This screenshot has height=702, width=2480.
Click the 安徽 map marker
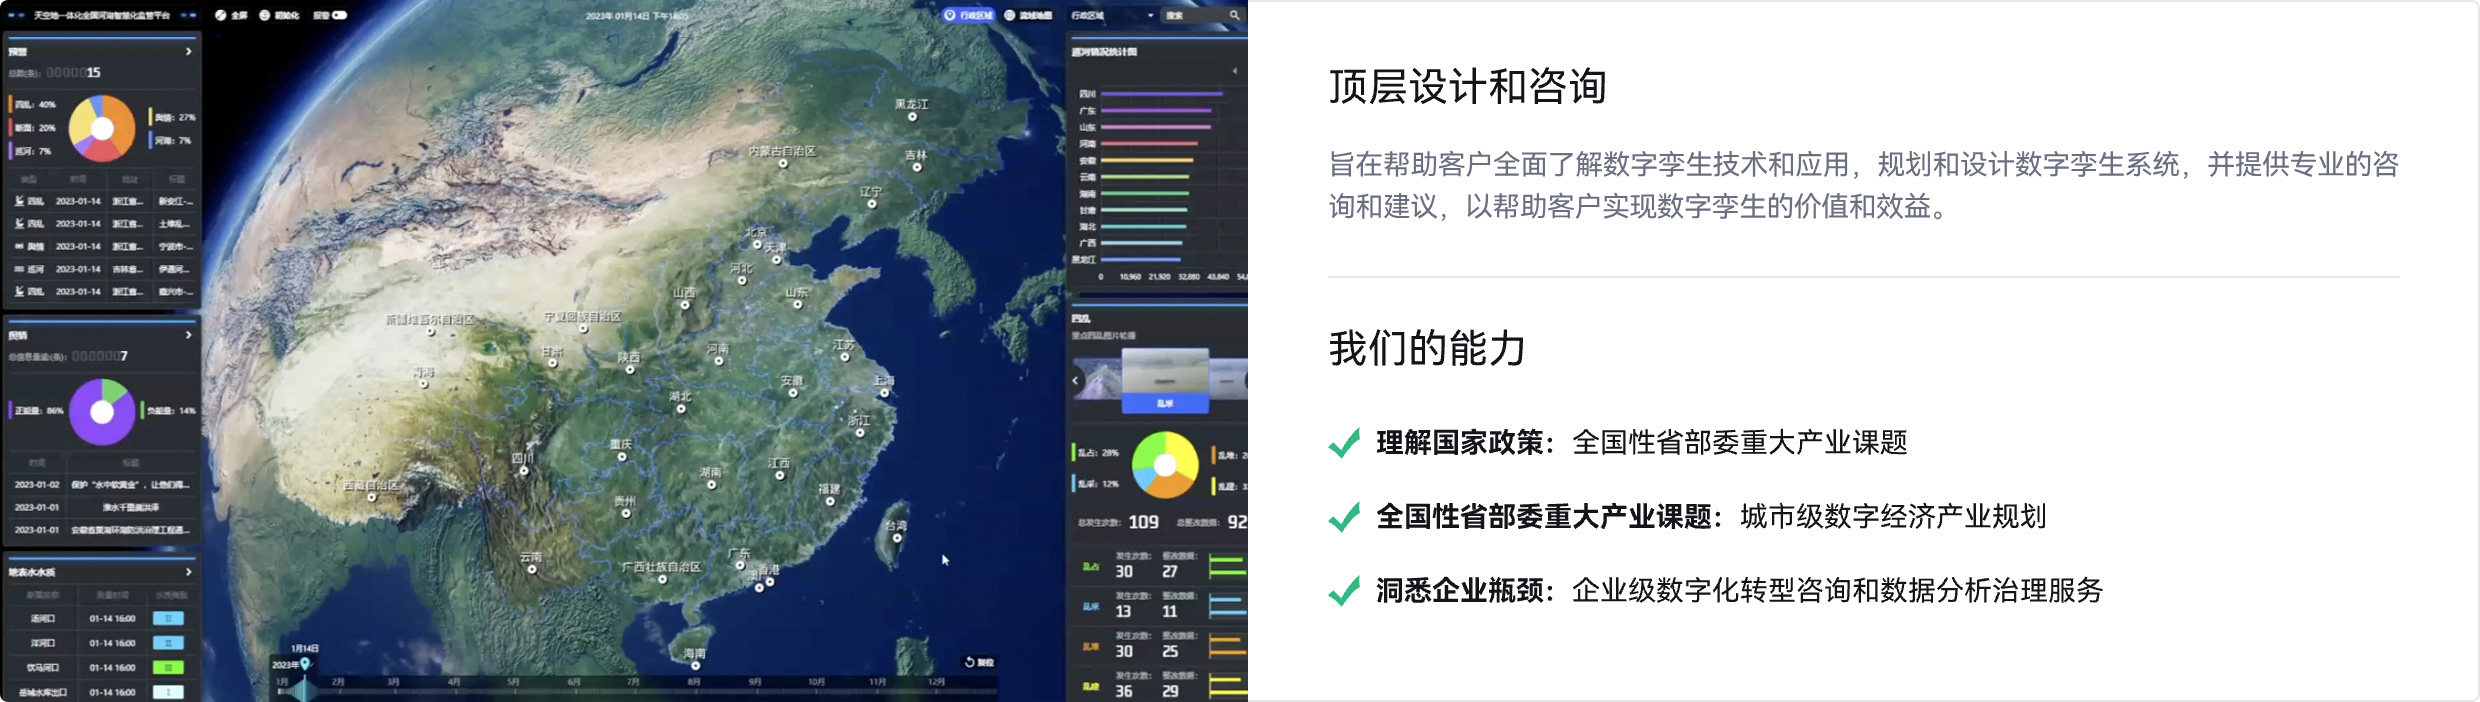pos(793,393)
